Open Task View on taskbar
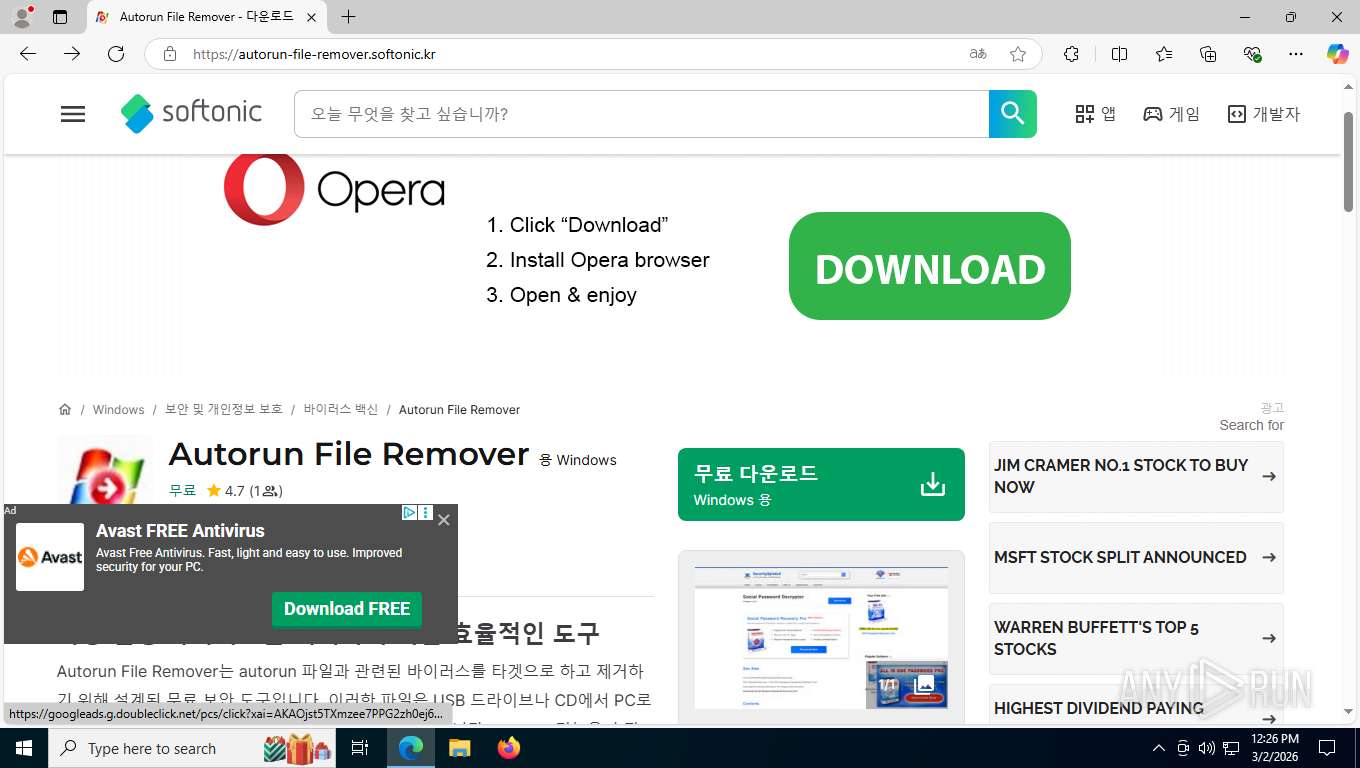The width and height of the screenshot is (1360, 768). [360, 748]
